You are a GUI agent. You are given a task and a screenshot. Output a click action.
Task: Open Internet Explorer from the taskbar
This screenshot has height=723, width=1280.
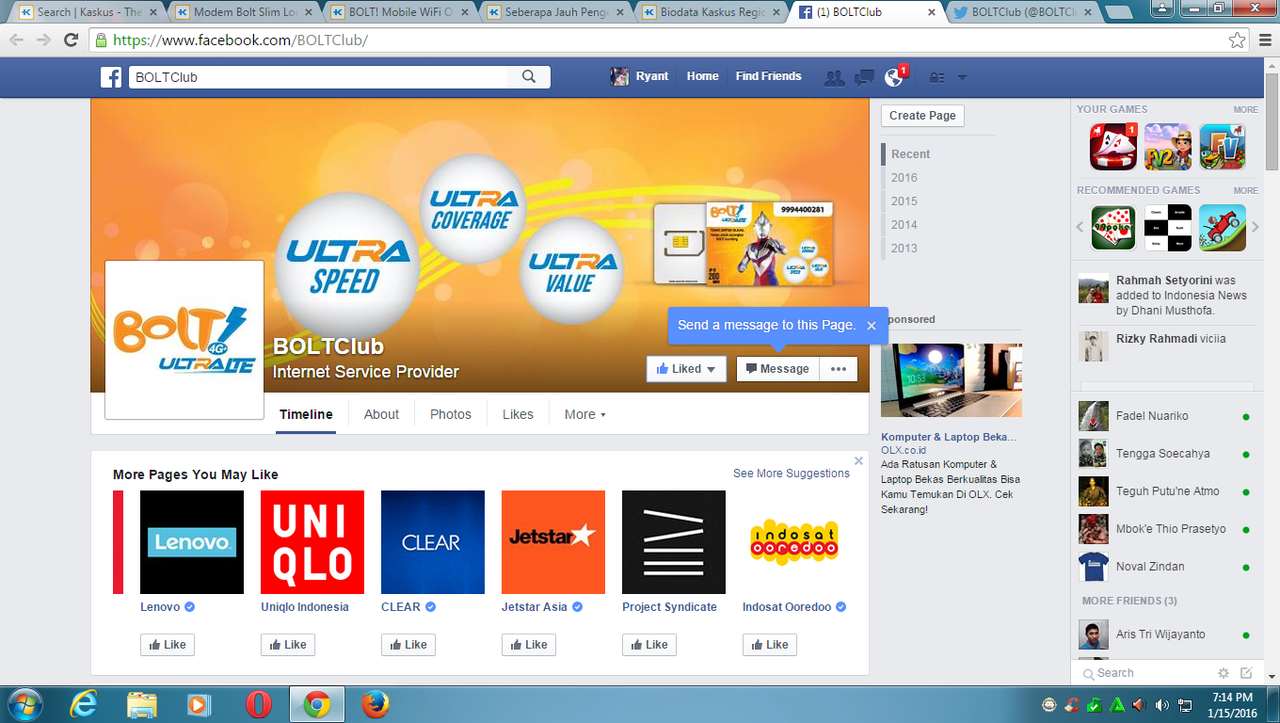(x=83, y=705)
